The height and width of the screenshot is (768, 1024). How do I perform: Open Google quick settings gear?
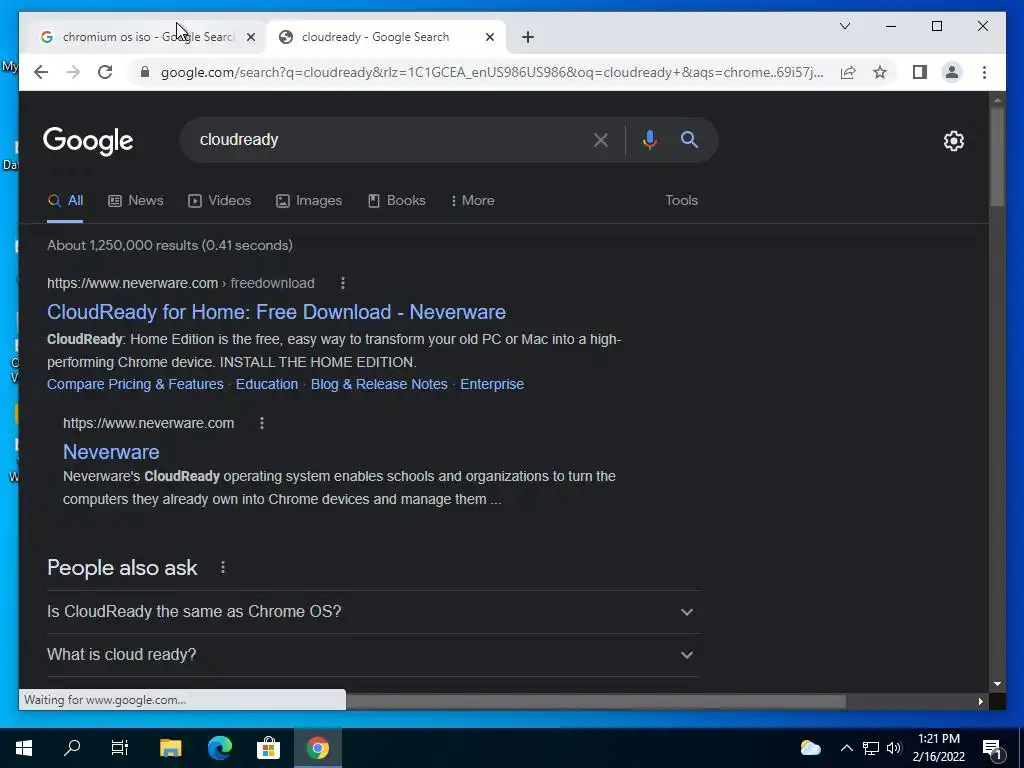954,140
